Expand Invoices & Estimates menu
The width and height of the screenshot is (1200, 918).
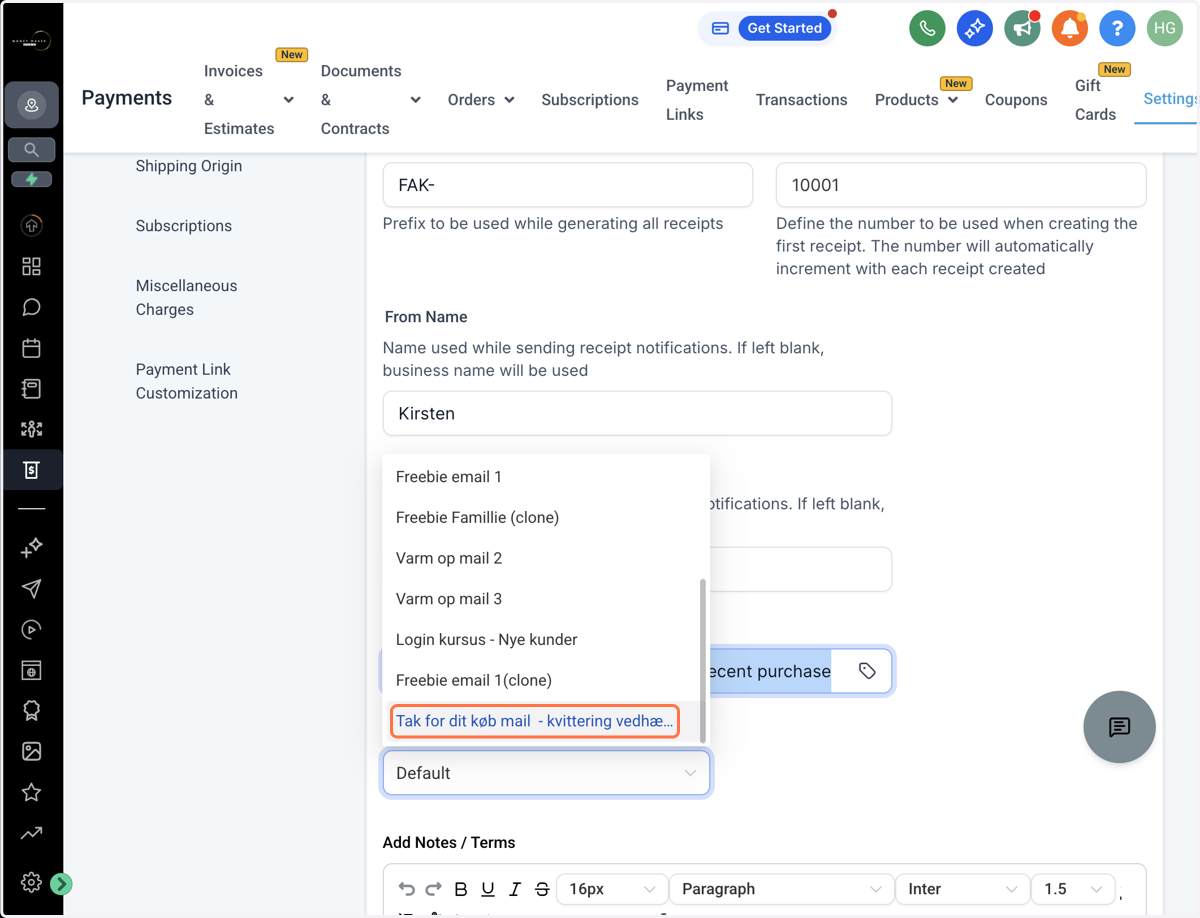[x=249, y=100]
